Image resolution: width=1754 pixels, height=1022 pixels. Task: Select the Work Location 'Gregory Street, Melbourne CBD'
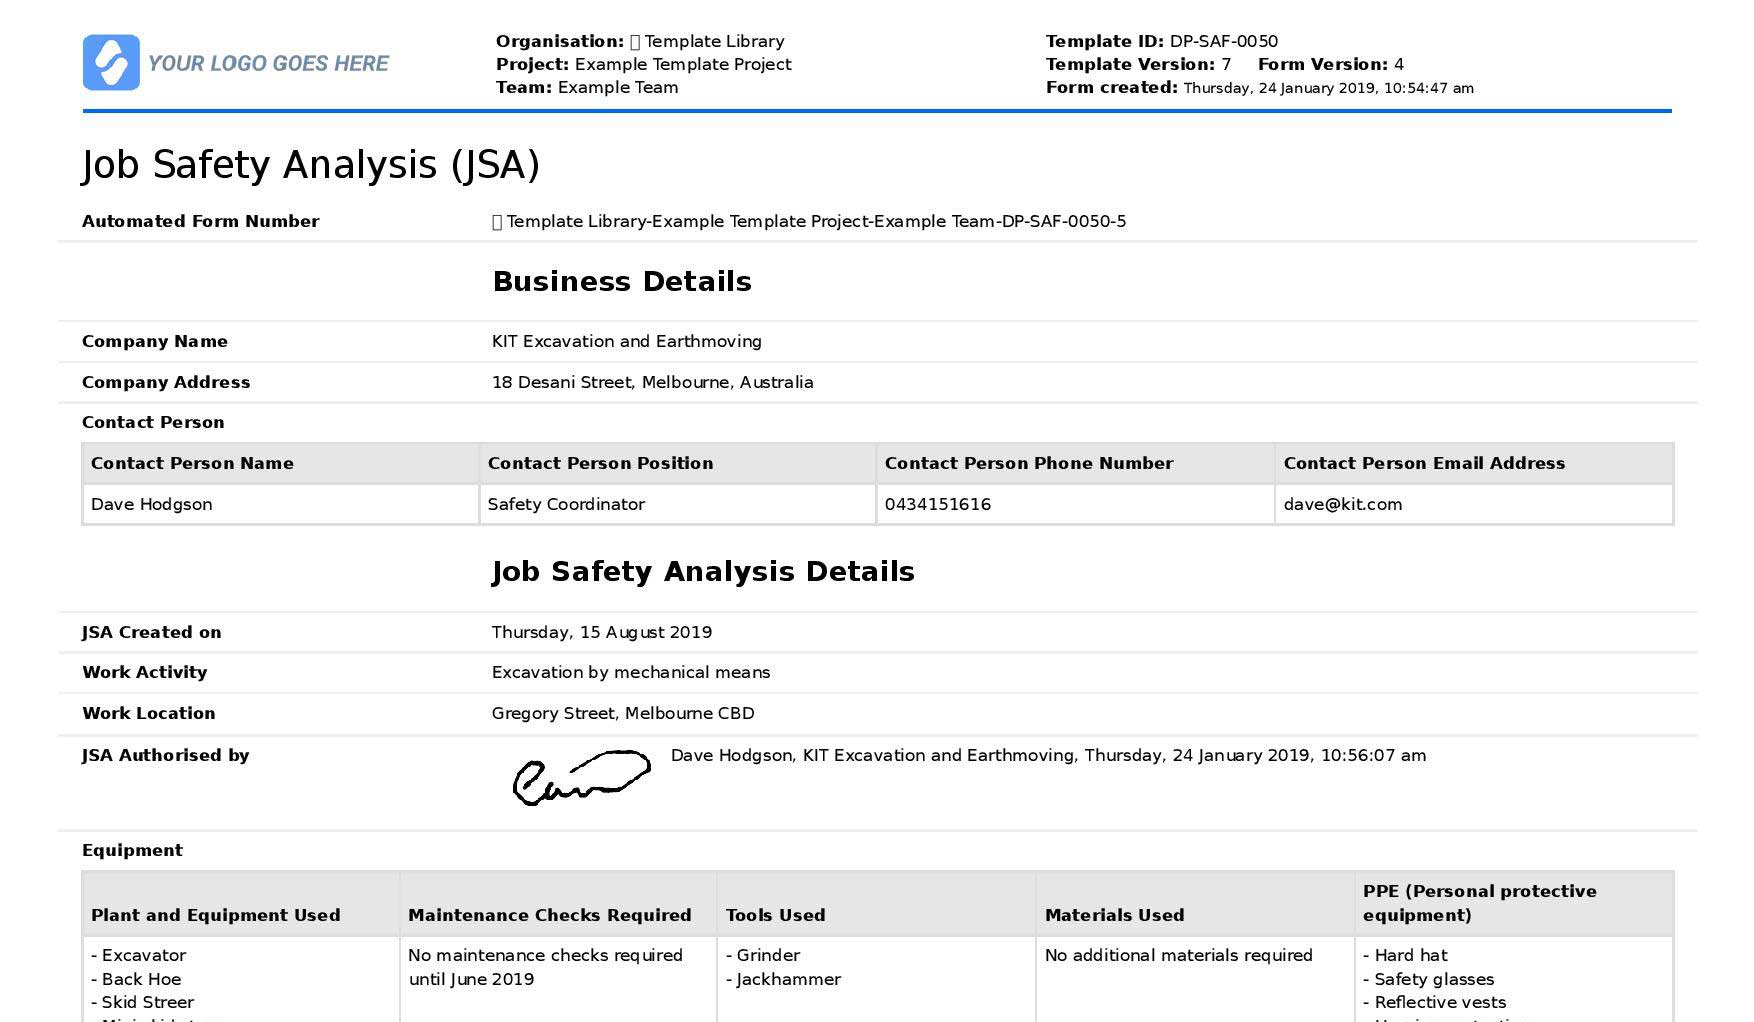[623, 713]
